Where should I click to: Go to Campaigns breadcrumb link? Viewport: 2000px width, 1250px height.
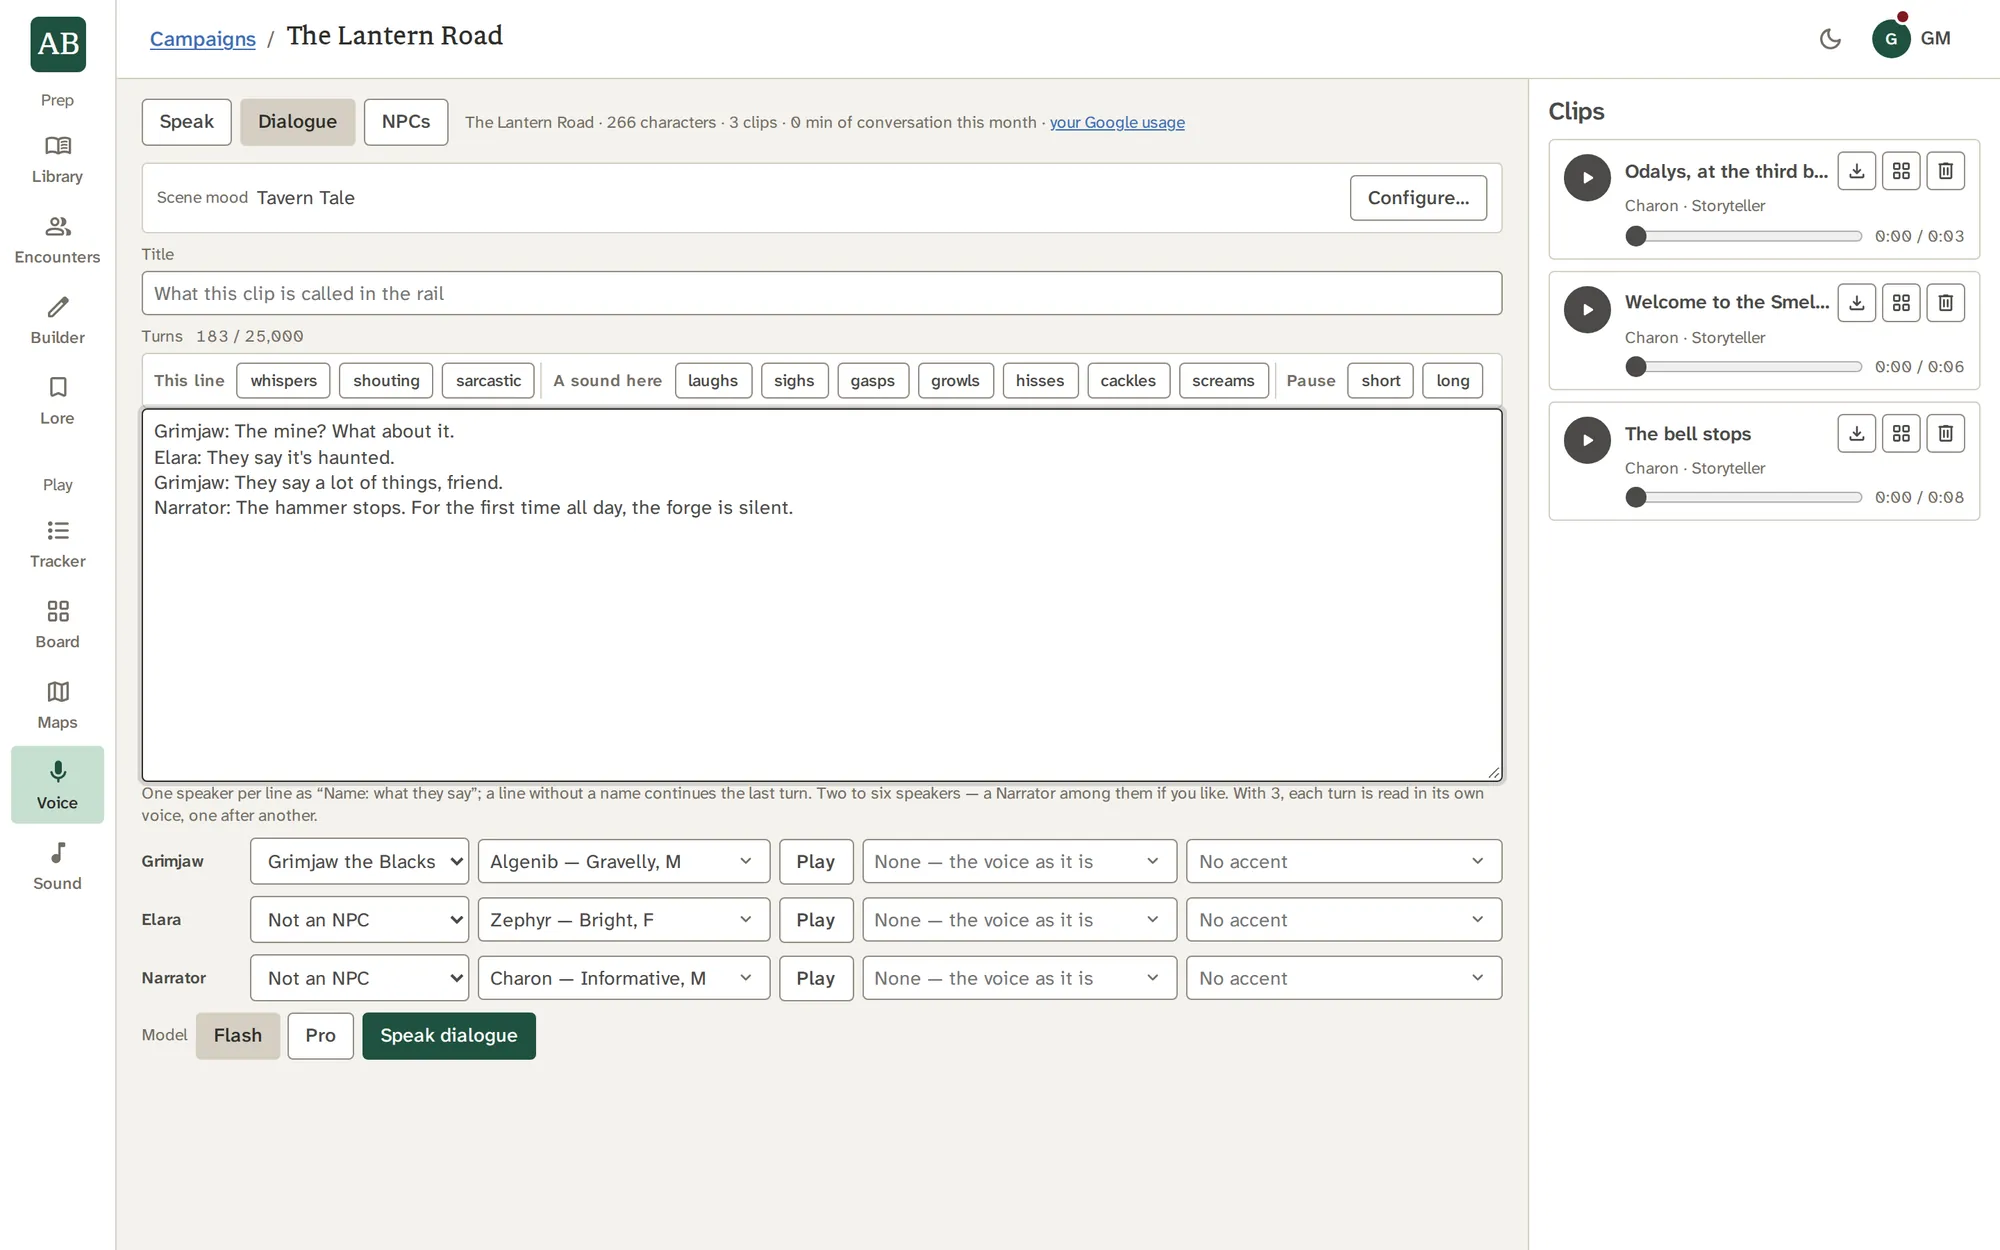tap(203, 39)
